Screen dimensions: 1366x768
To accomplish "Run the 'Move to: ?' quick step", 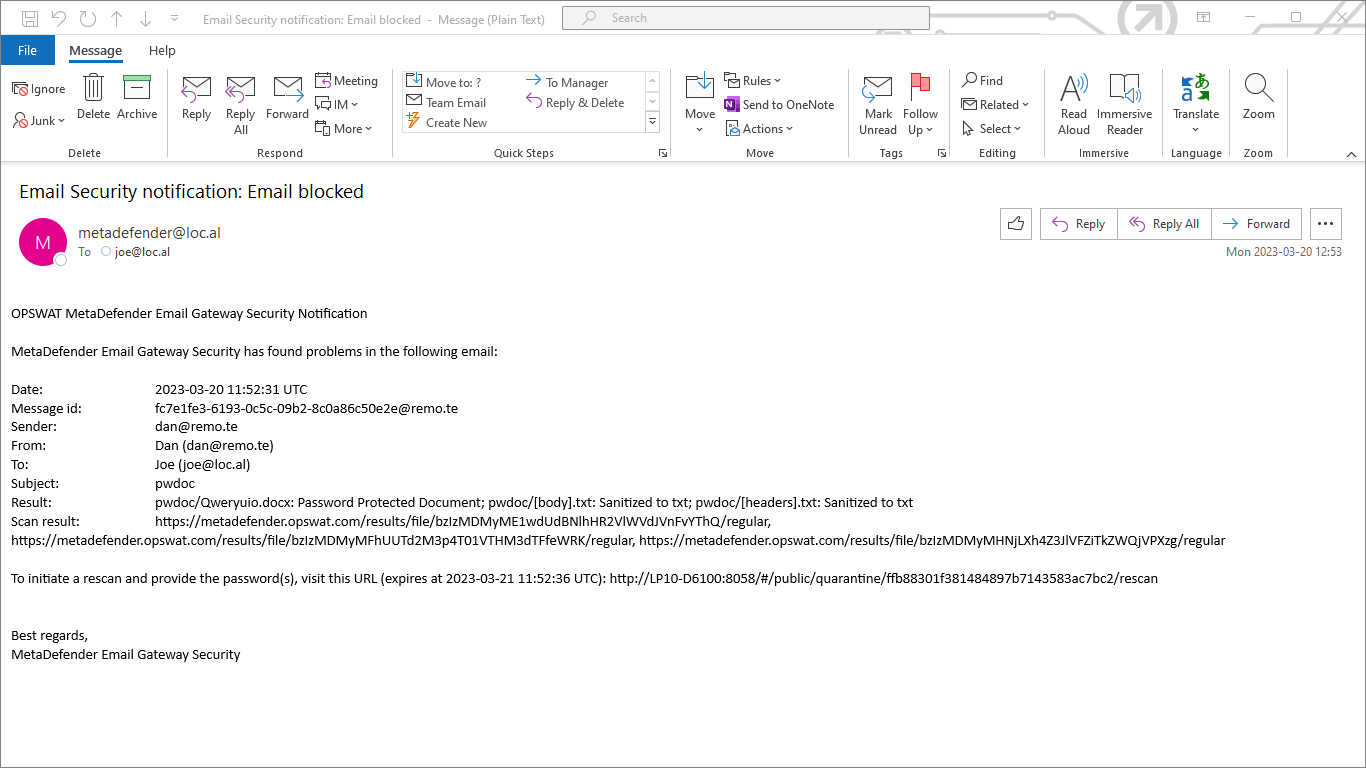I will [444, 83].
